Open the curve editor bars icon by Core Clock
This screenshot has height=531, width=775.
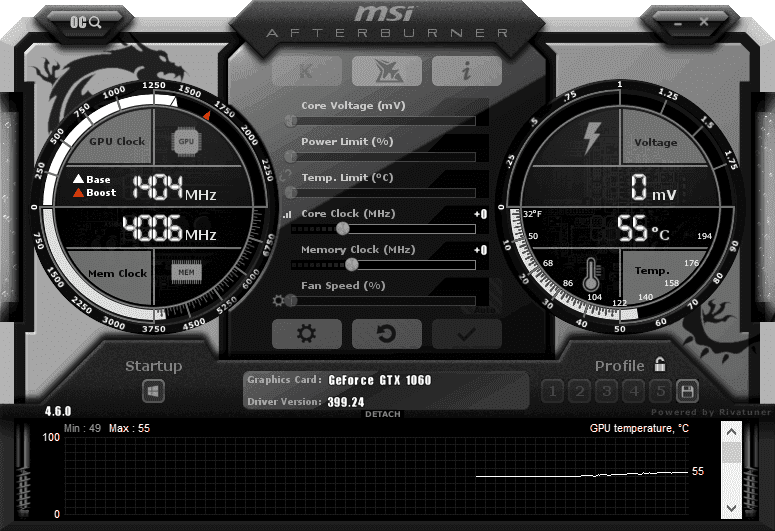287,215
